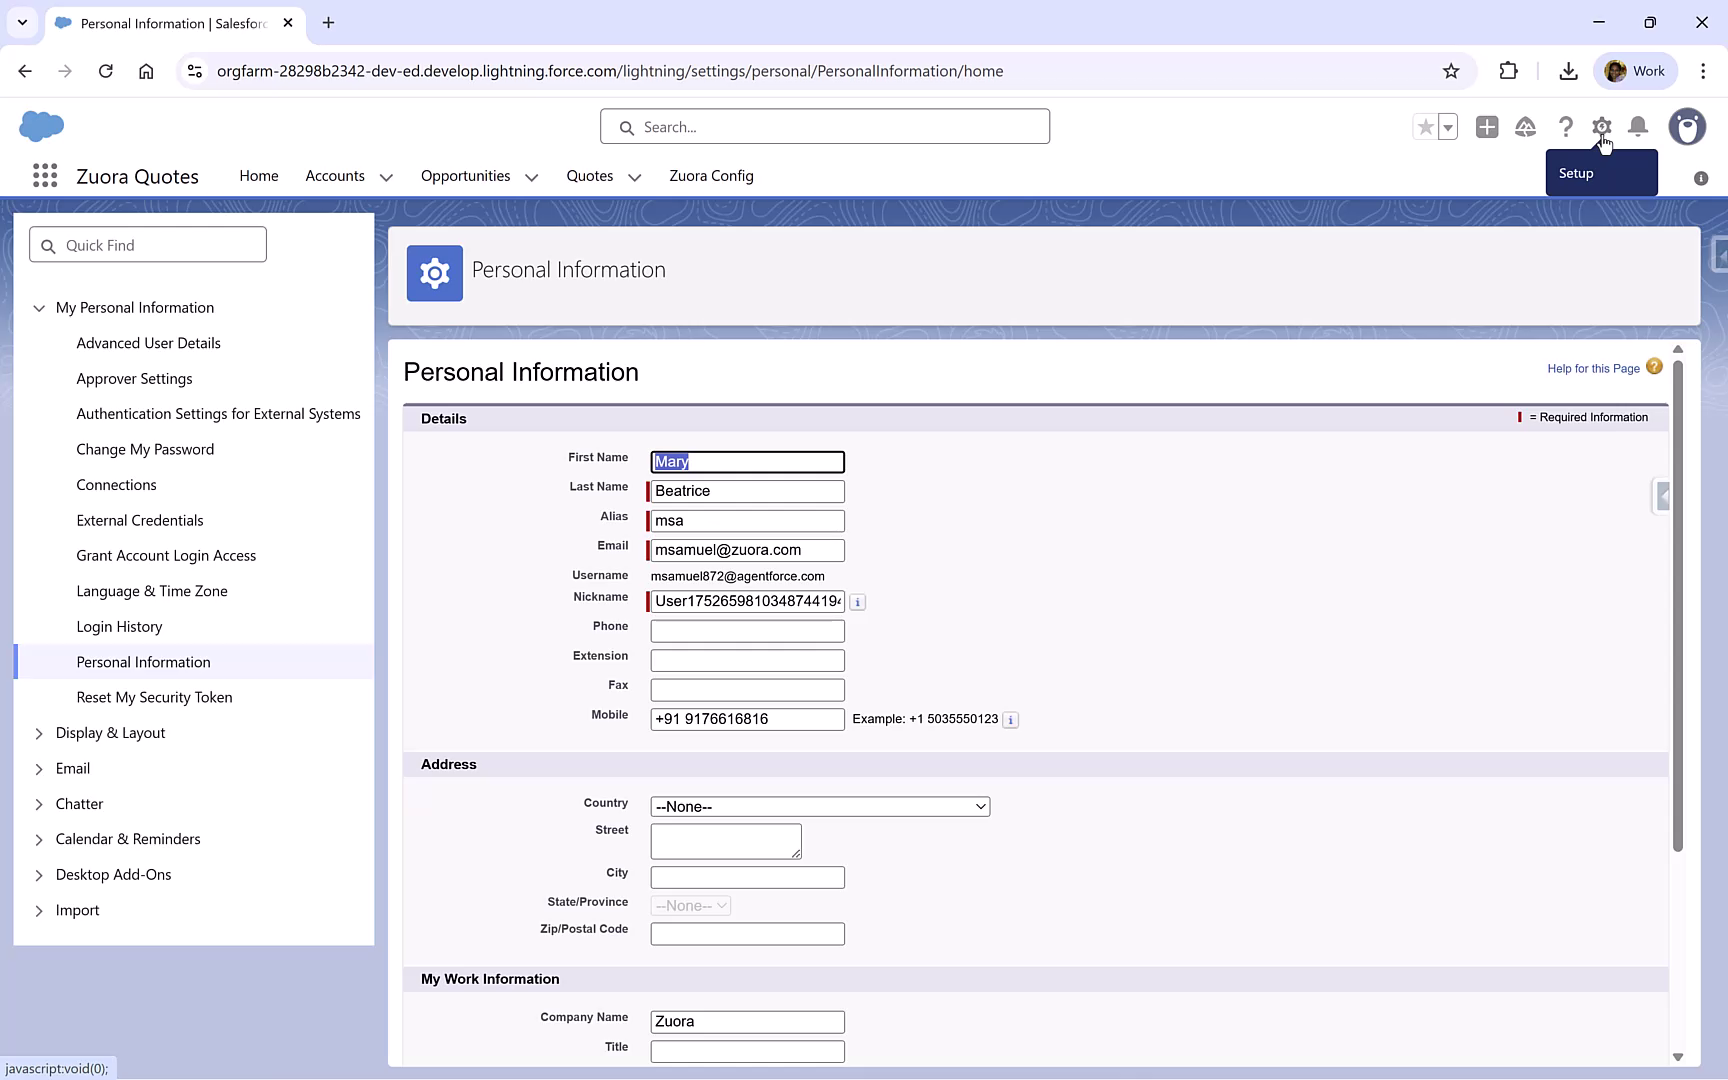Open your user profile avatar
1728x1080 pixels.
pos(1687,127)
